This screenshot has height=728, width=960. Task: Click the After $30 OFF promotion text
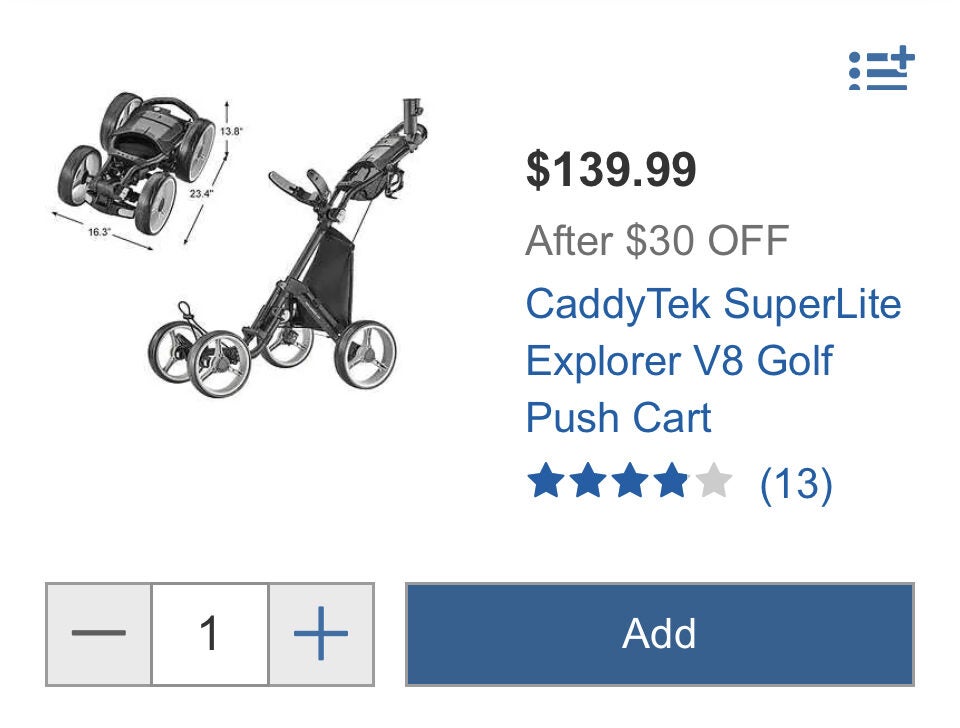[655, 240]
